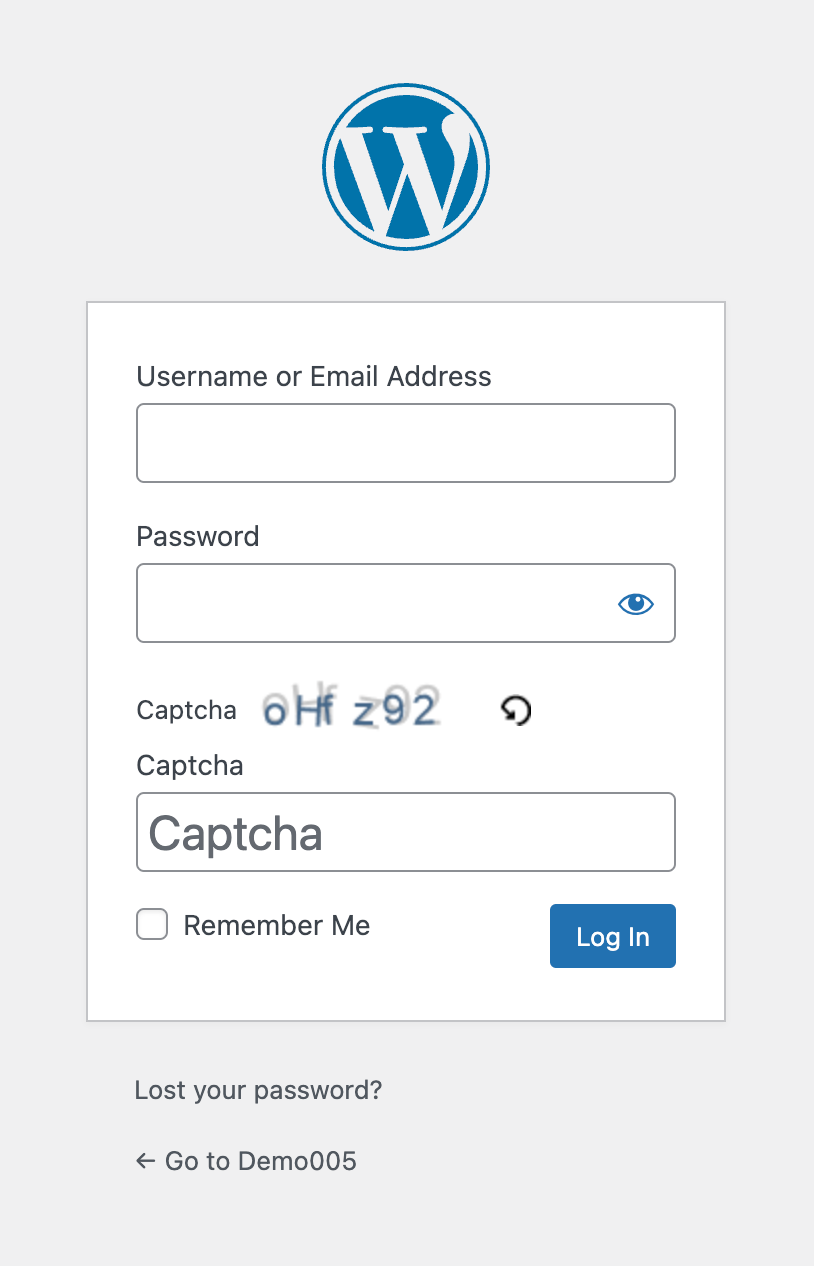Focus the Username or Email Address field
Screen dimensions: 814x1266
point(405,443)
